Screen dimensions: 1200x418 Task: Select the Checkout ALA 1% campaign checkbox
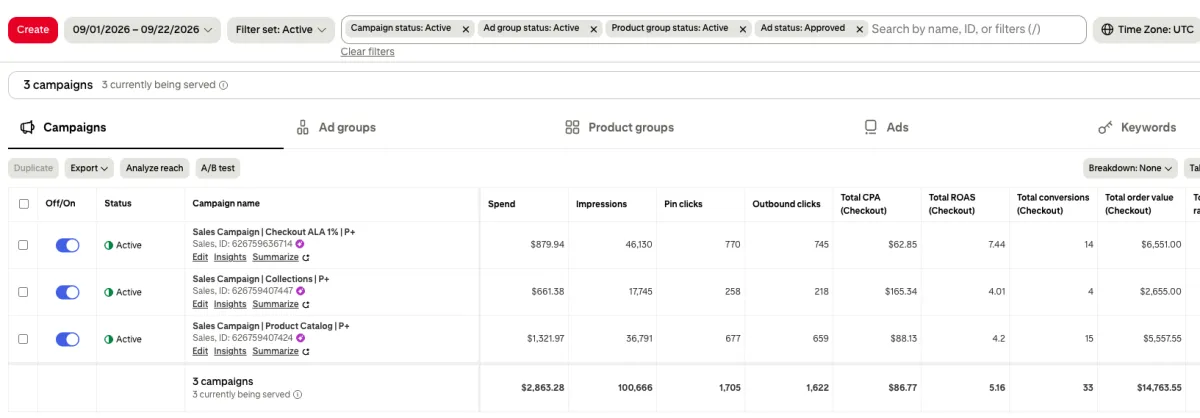(x=24, y=245)
